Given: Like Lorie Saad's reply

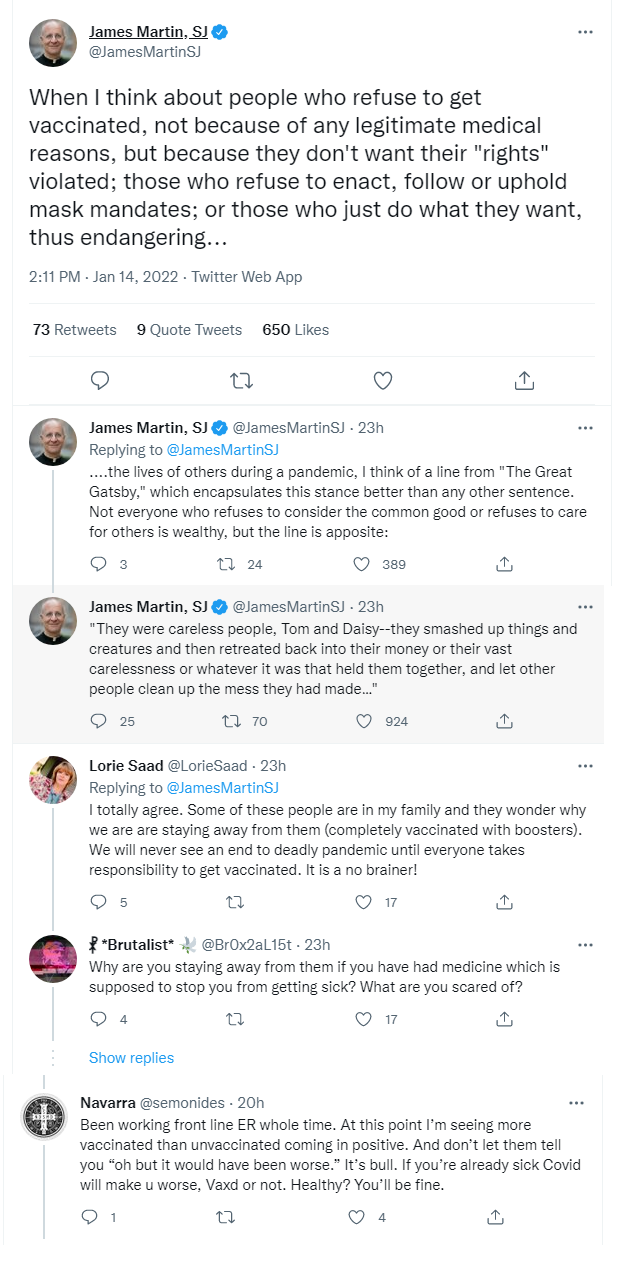Looking at the screenshot, I should coord(363,902).
